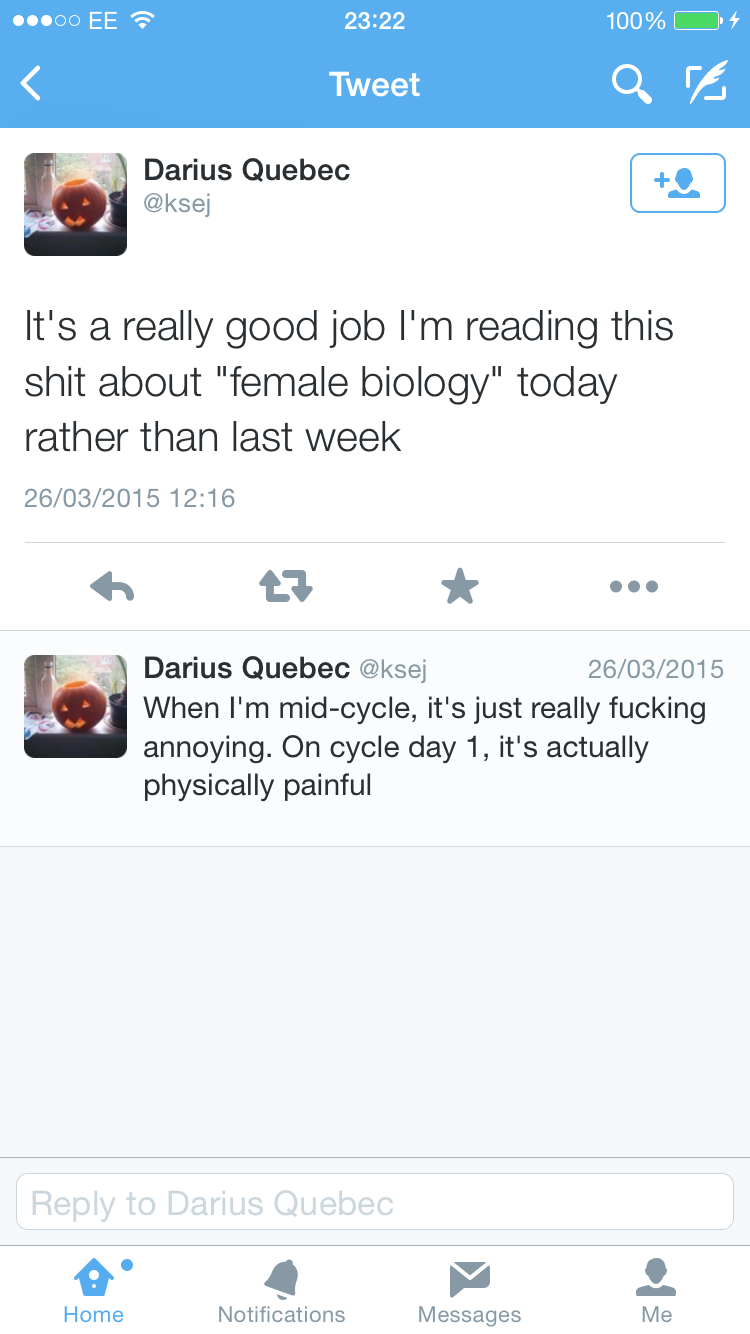Image resolution: width=750 pixels, height=1334 pixels.
Task: Tap the Reply to Darius Quebec field
Action: point(375,1202)
